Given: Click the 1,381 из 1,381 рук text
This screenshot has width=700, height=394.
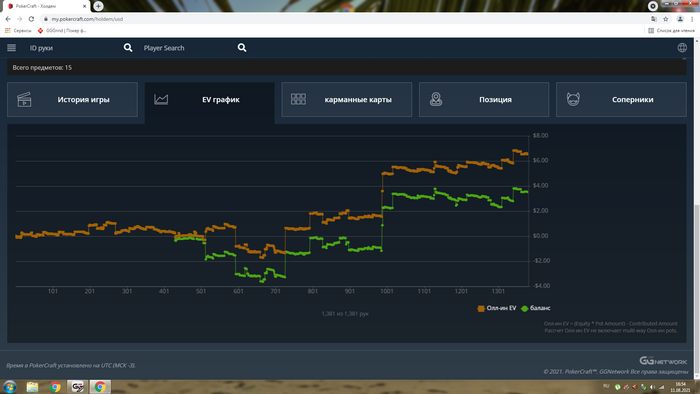Looking at the screenshot, I should (345, 314).
